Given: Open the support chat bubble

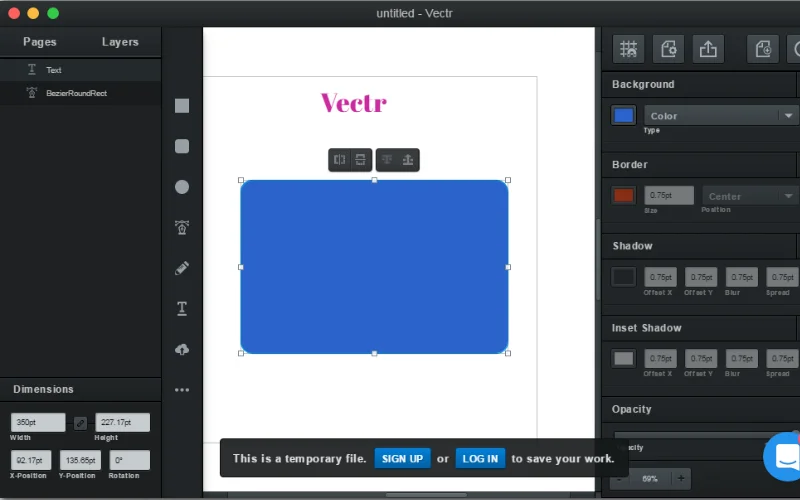Looking at the screenshot, I should pyautogui.click(x=784, y=457).
